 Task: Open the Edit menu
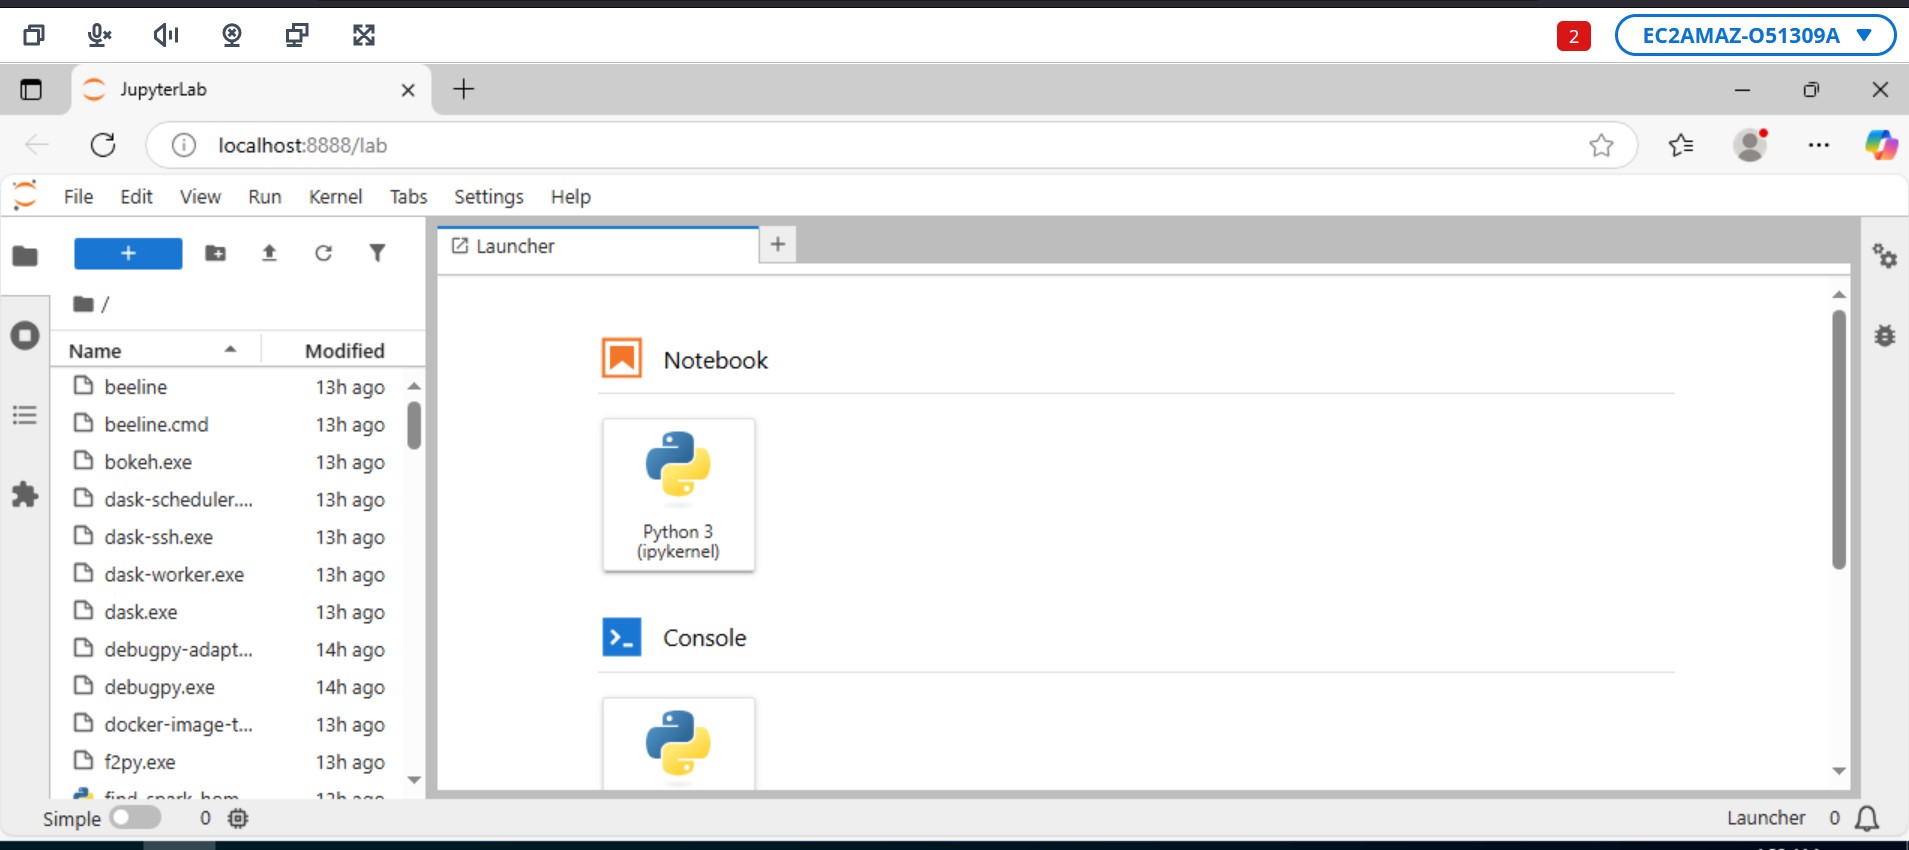tap(136, 197)
